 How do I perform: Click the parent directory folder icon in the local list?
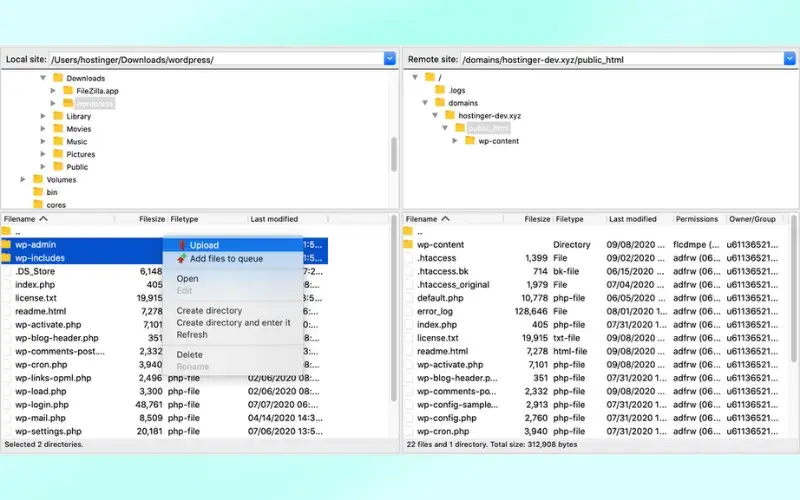click(7, 231)
